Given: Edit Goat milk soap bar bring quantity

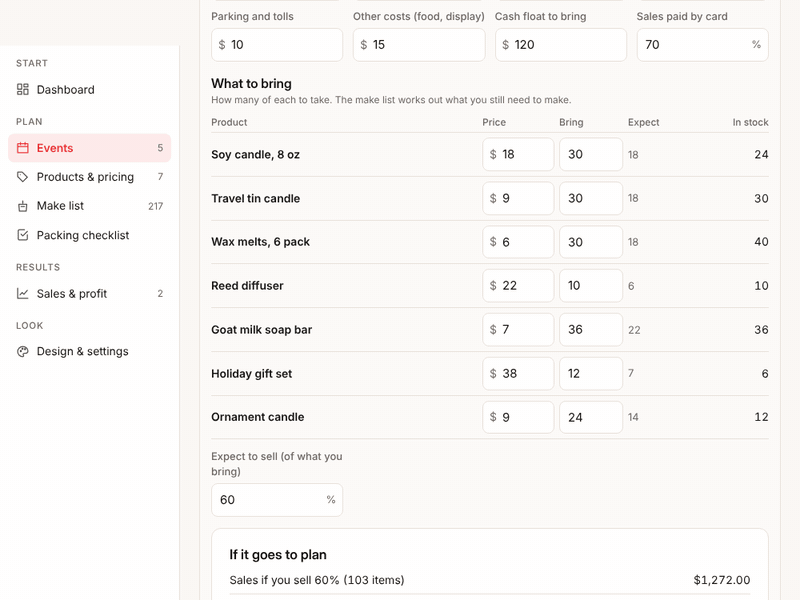Looking at the screenshot, I should [591, 330].
